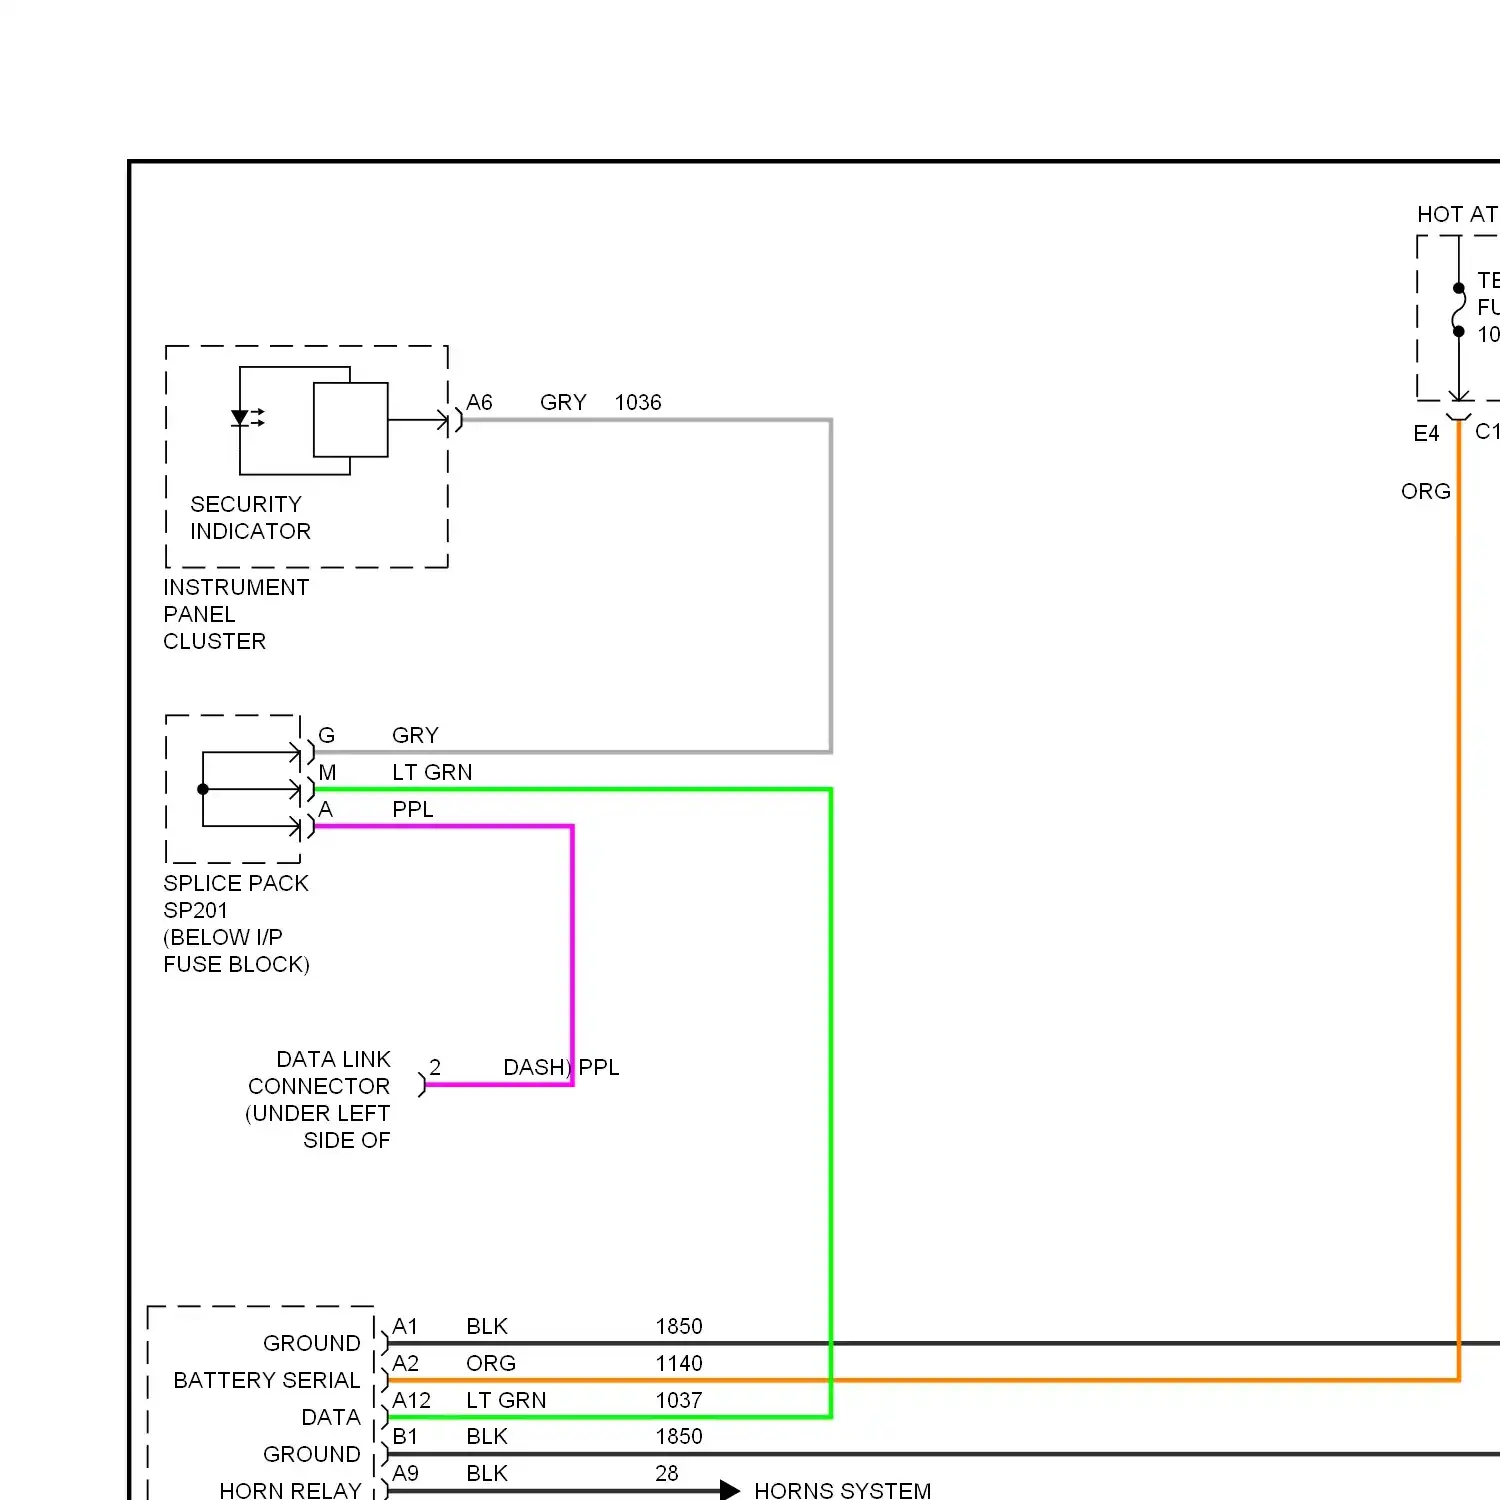The image size is (1500, 1500).
Task: Click splice pack terminal M
Action: [327, 772]
